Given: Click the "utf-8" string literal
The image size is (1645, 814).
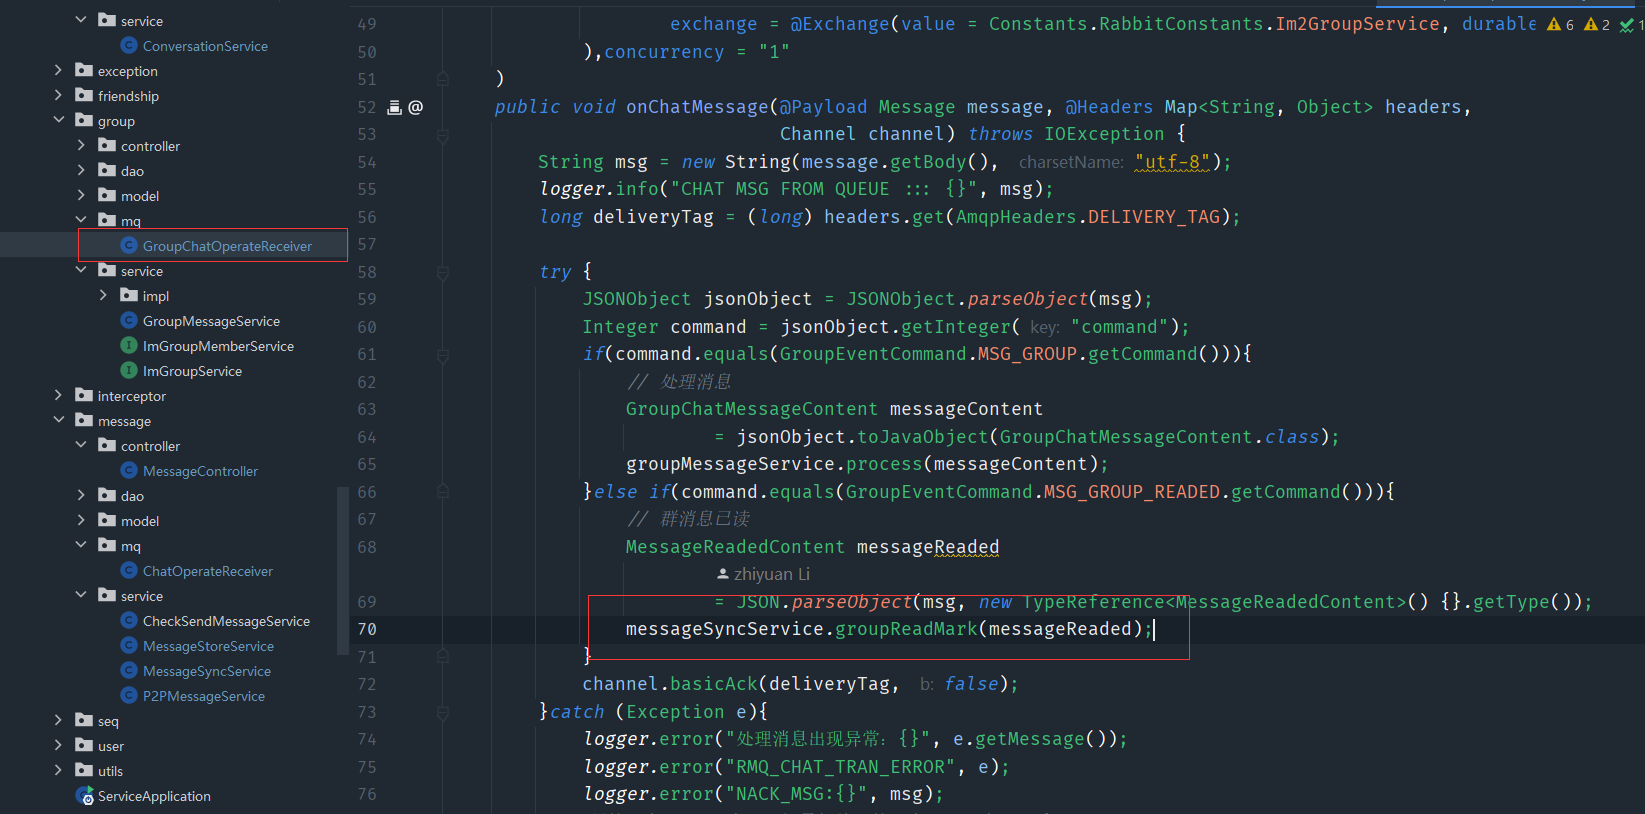Looking at the screenshot, I should 1172,162.
